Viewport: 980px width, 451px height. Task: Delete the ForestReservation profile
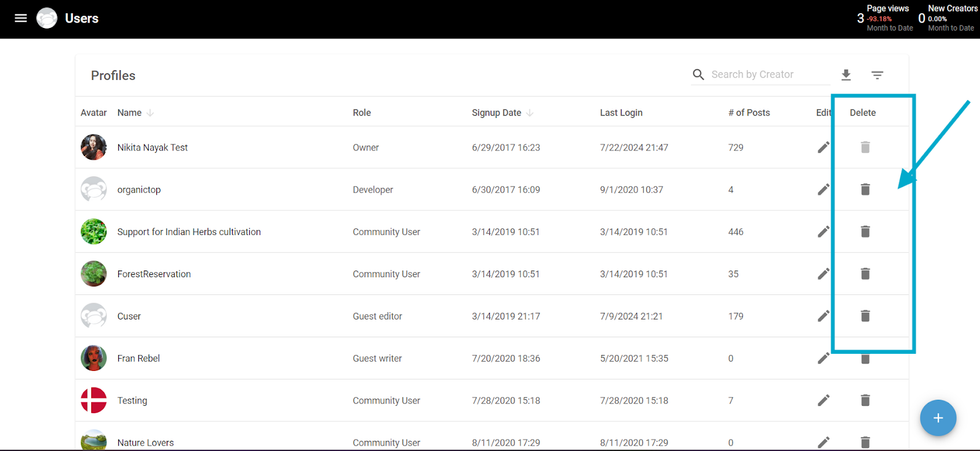click(865, 273)
